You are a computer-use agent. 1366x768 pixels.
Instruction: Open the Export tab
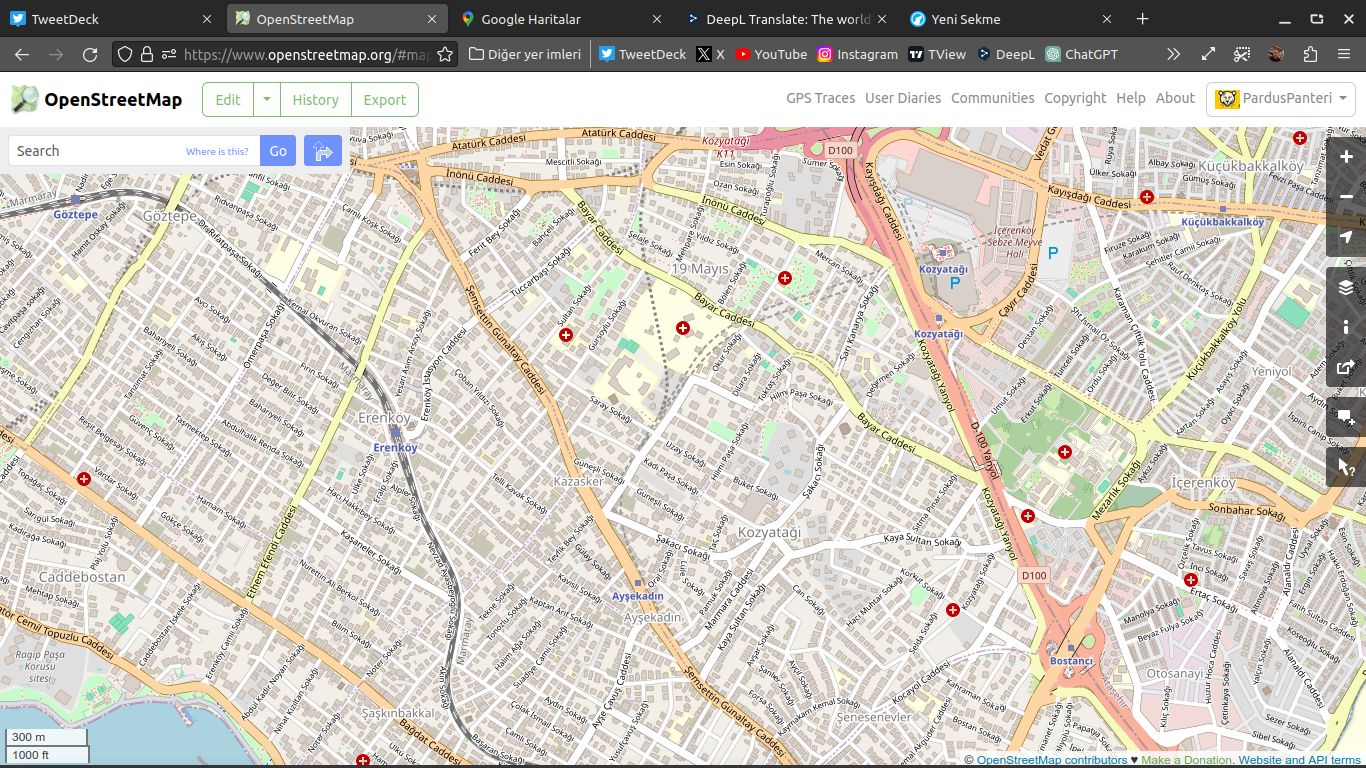click(385, 100)
